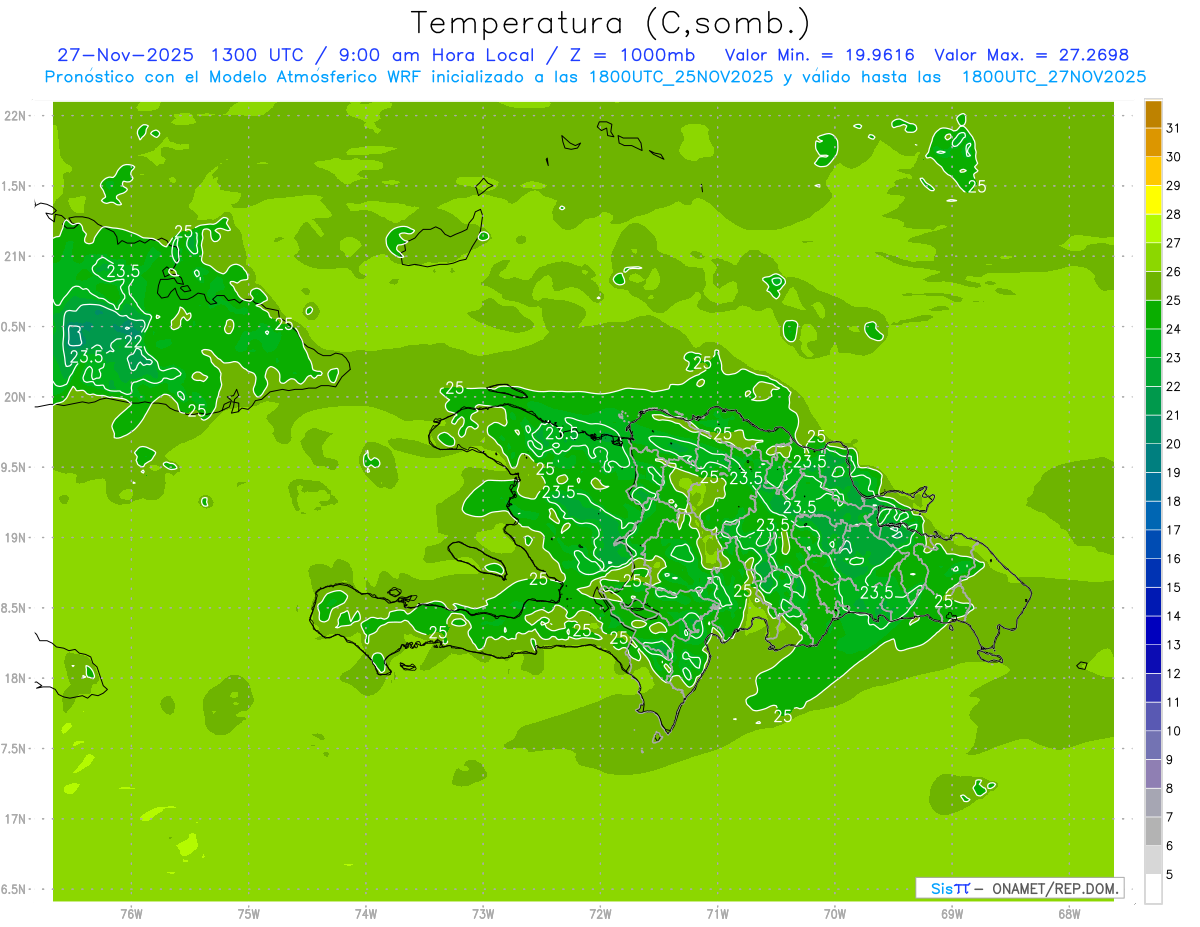Click the color scale label '31'

click(x=1173, y=128)
